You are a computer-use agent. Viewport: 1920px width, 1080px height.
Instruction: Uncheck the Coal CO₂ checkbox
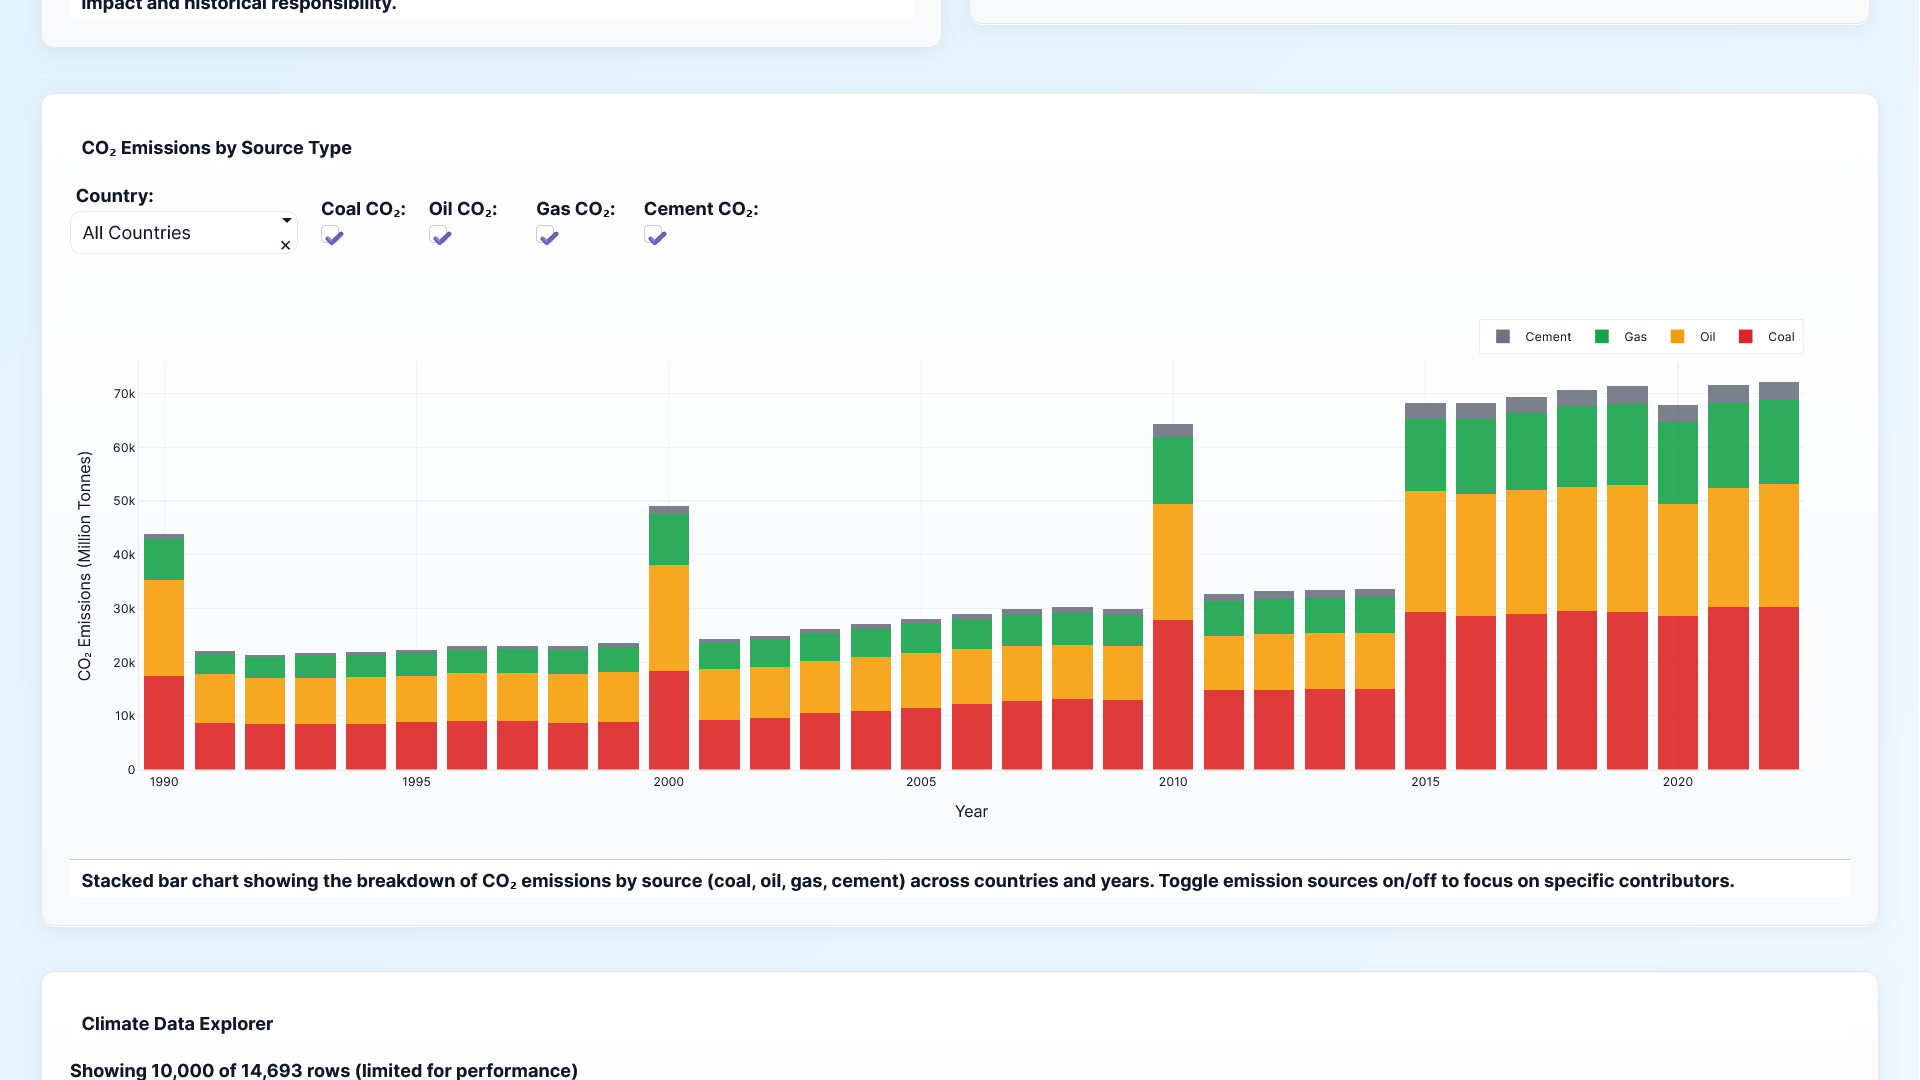pyautogui.click(x=332, y=236)
